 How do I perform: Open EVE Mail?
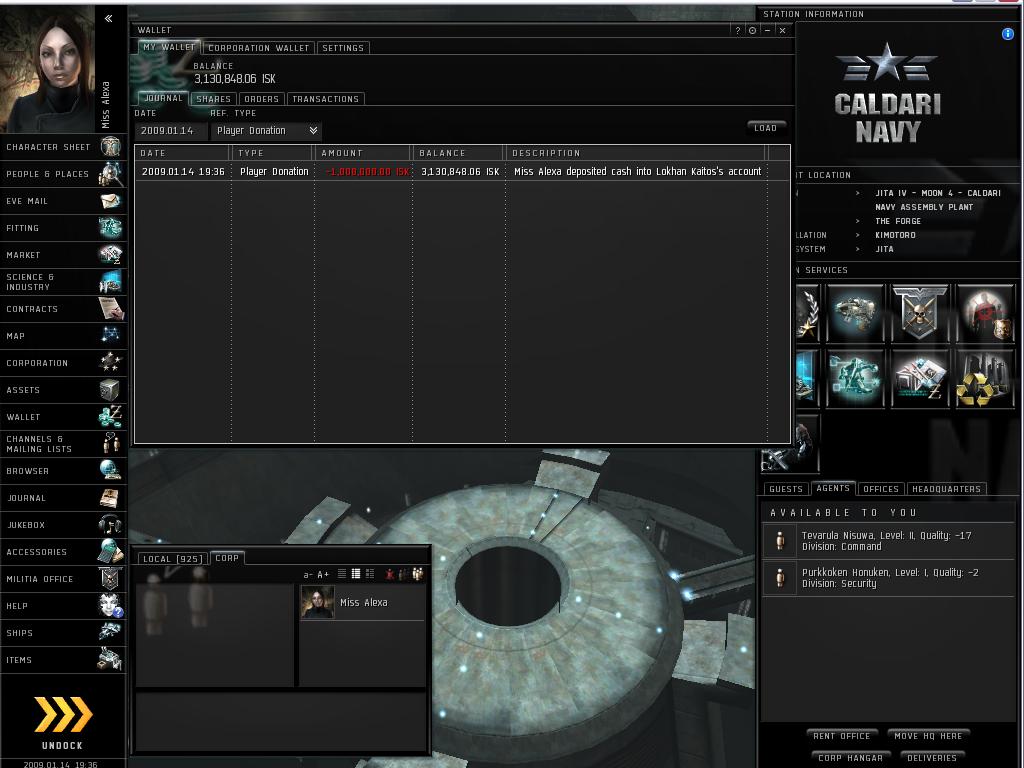[63, 201]
